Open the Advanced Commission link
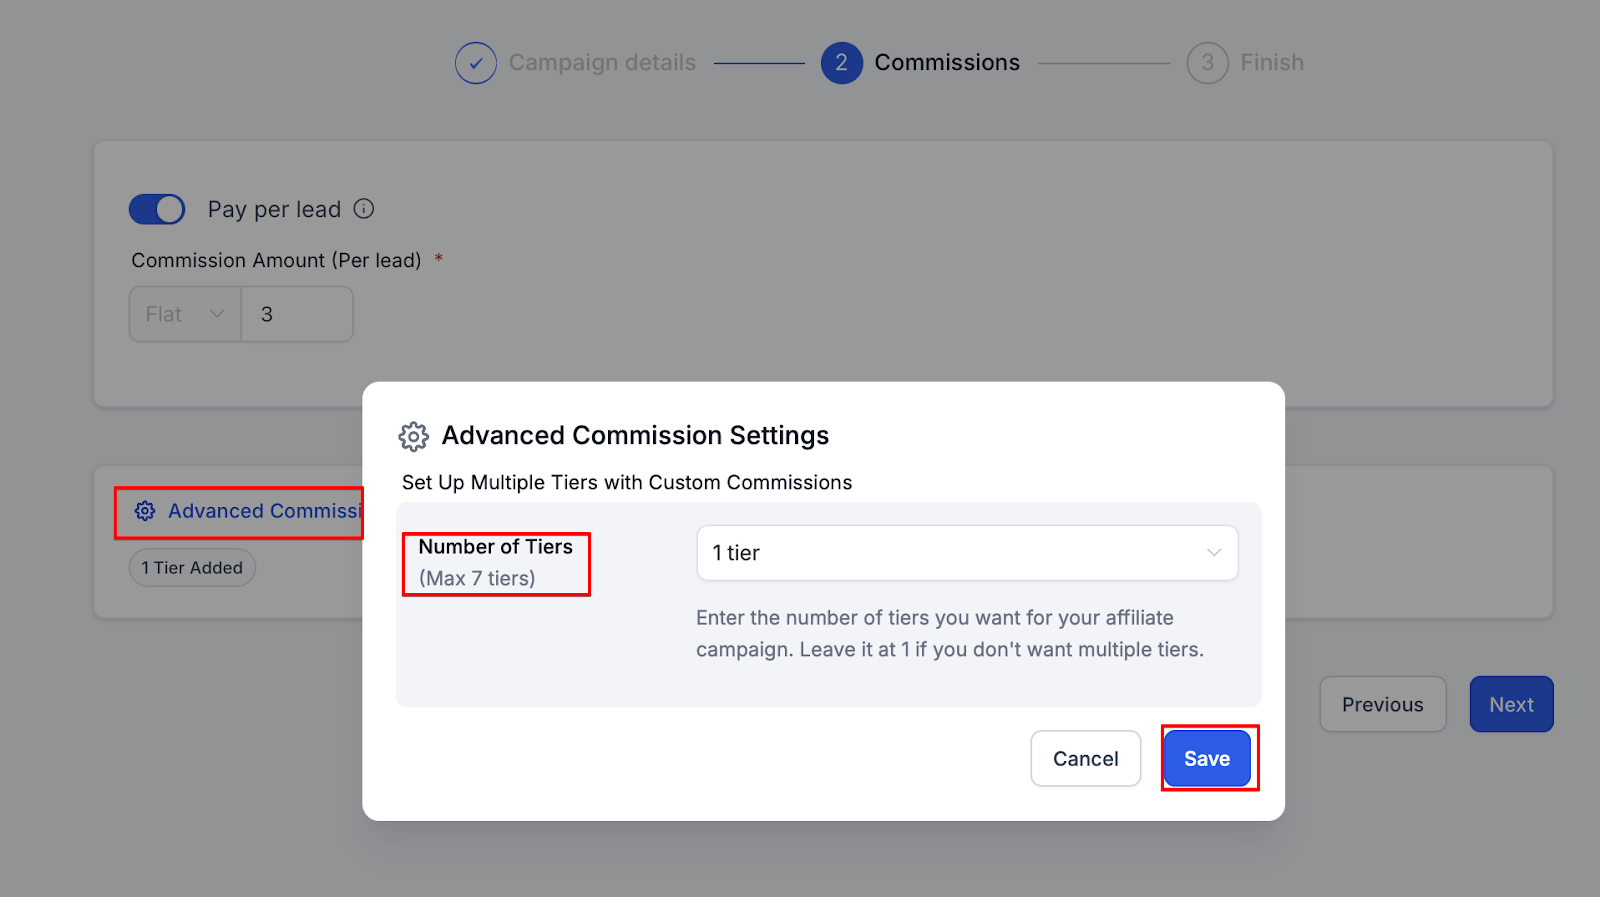Screen dimensions: 1600x897 coord(264,511)
